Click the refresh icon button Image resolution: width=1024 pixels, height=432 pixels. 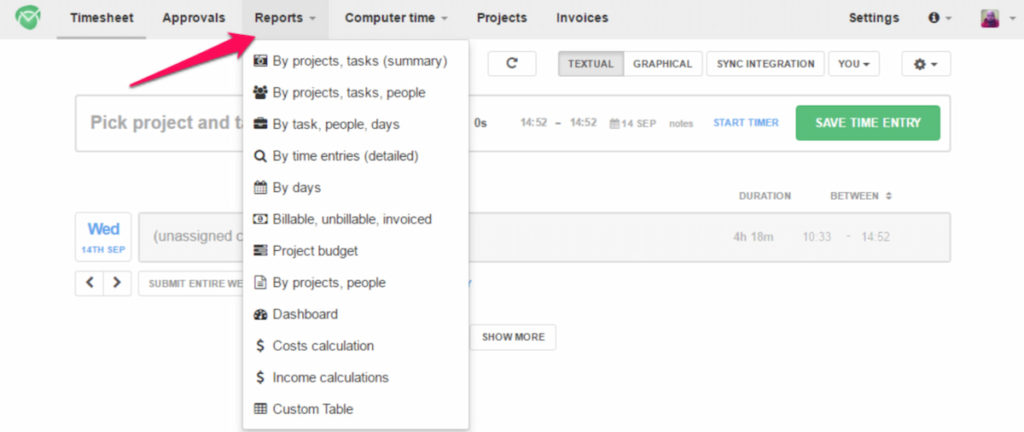(x=512, y=64)
